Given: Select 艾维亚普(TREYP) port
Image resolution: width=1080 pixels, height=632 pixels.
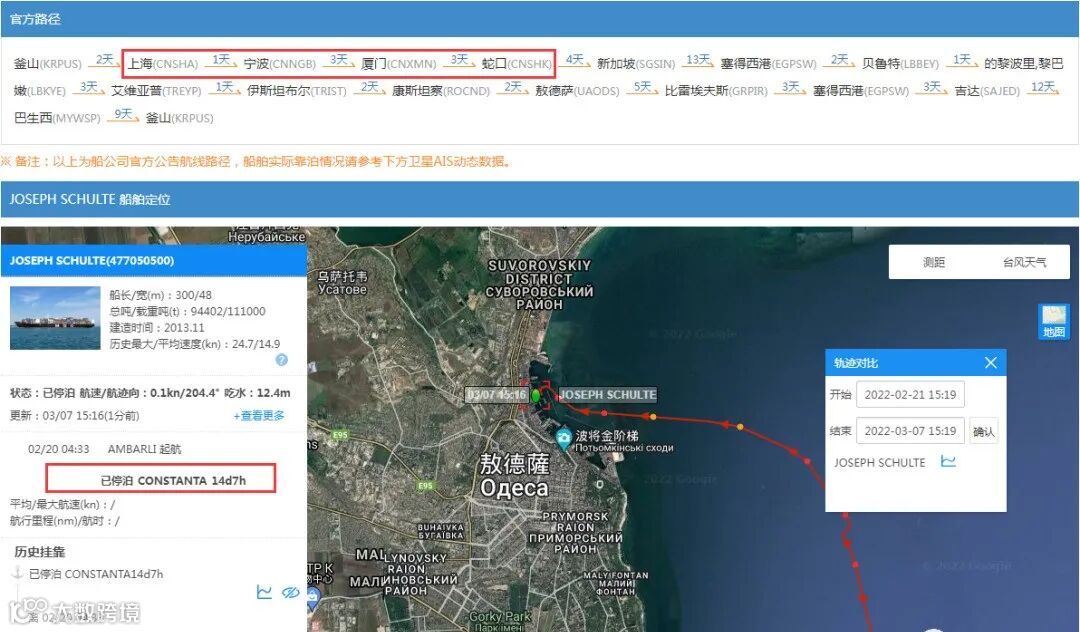Looking at the screenshot, I should pyautogui.click(x=156, y=90).
